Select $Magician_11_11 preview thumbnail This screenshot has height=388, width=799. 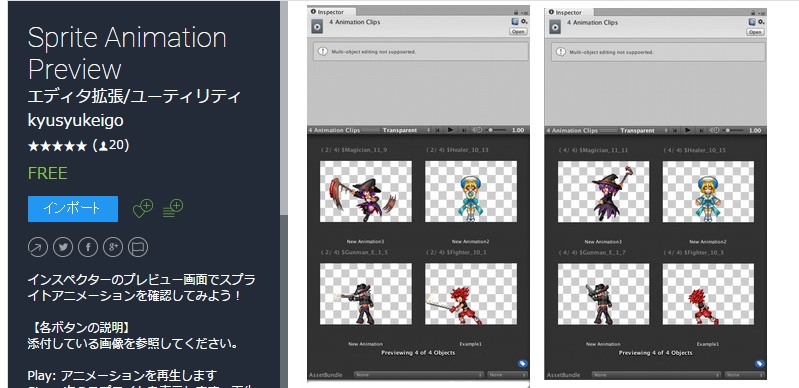[603, 192]
